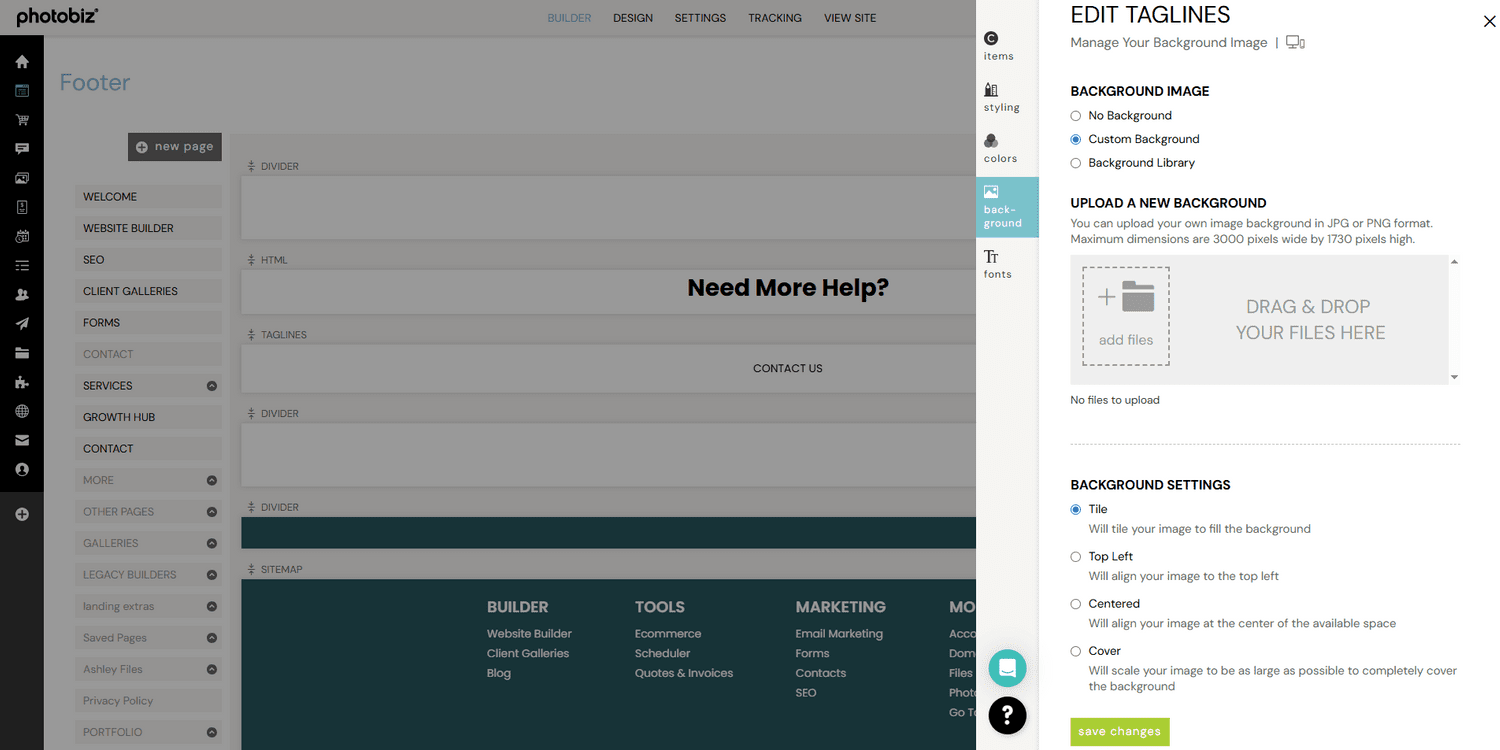
Task: Open the DESIGN menu in top navigation
Action: tap(633, 18)
